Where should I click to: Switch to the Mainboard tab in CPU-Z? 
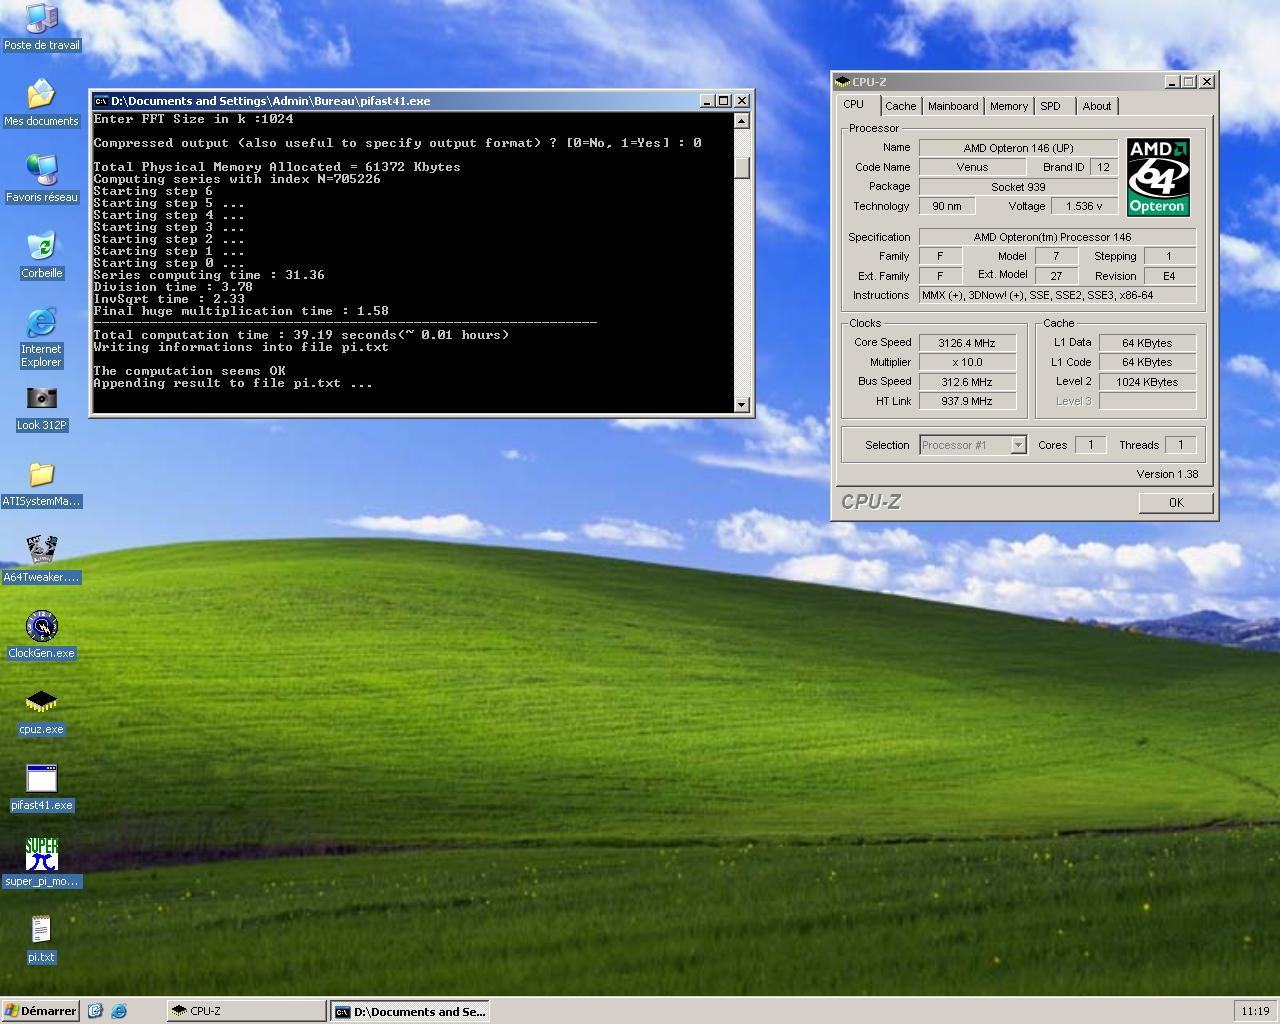tap(953, 106)
